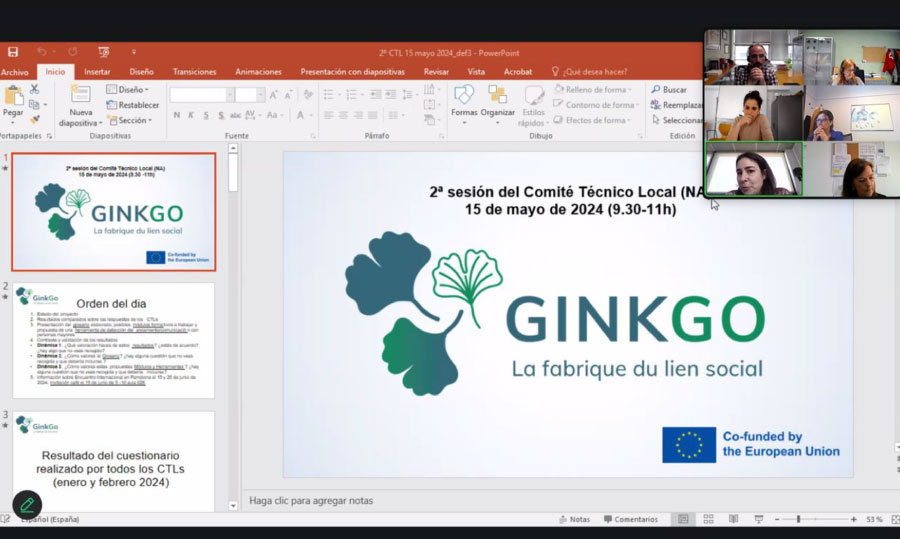Click the Save icon in quick access toolbar
This screenshot has width=900, height=539.
pos(12,52)
